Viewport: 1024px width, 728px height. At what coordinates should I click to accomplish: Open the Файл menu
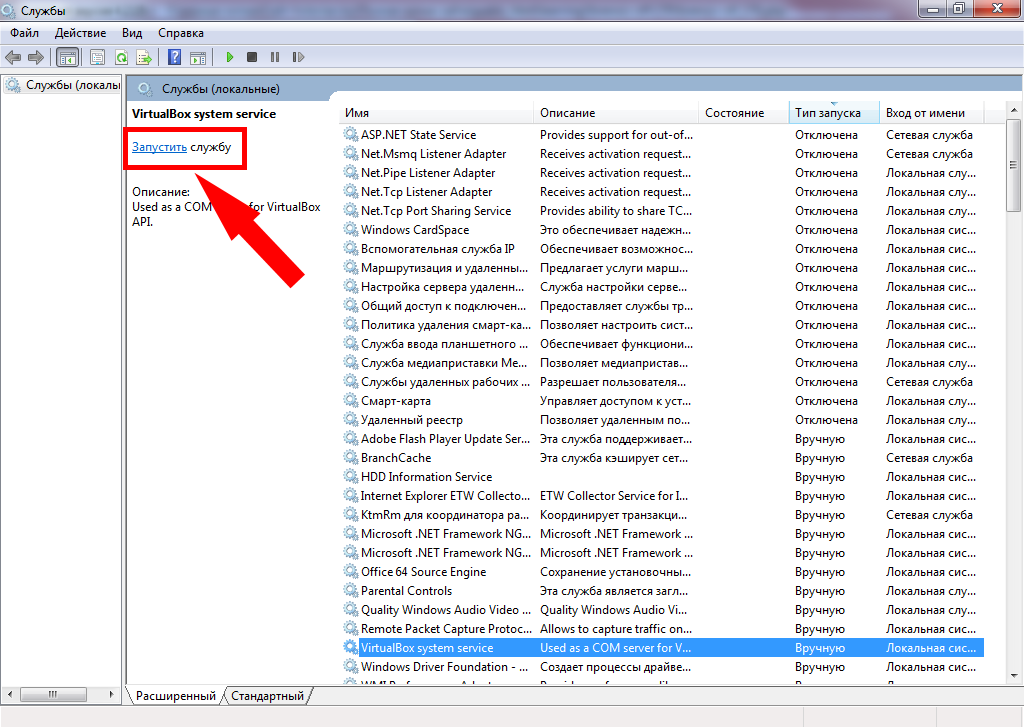point(25,33)
